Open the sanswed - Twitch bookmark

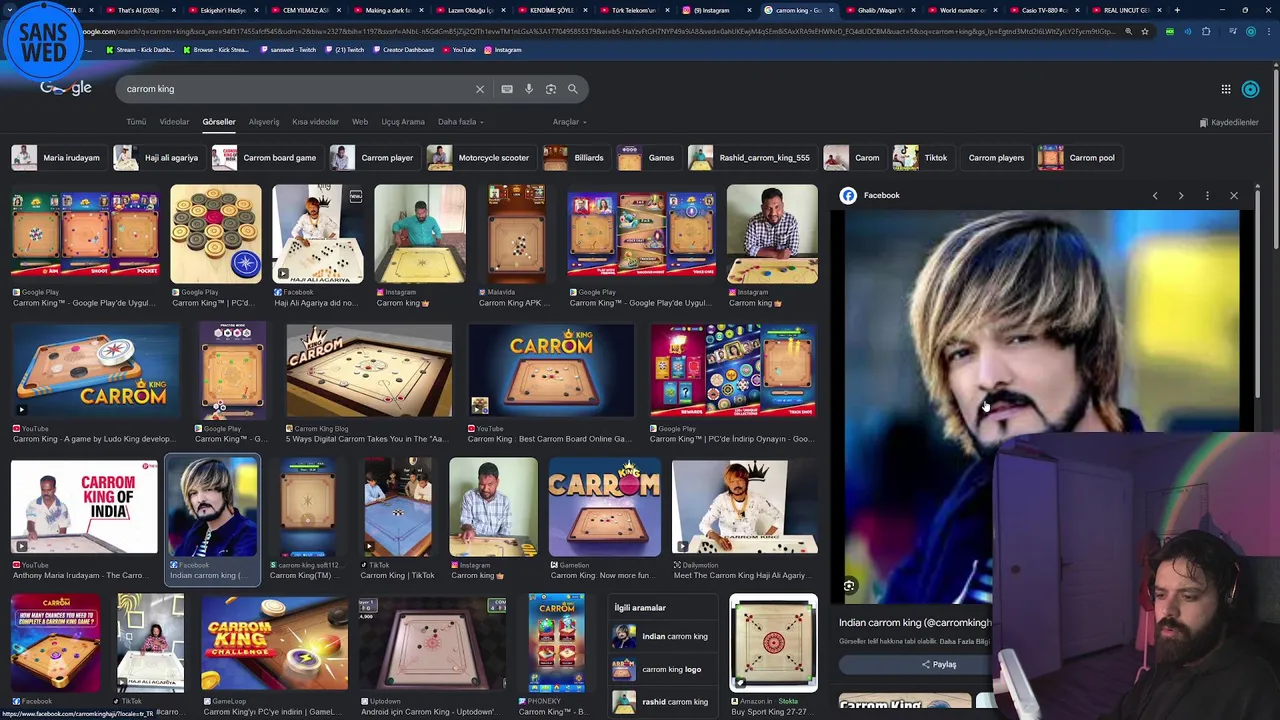coord(288,50)
